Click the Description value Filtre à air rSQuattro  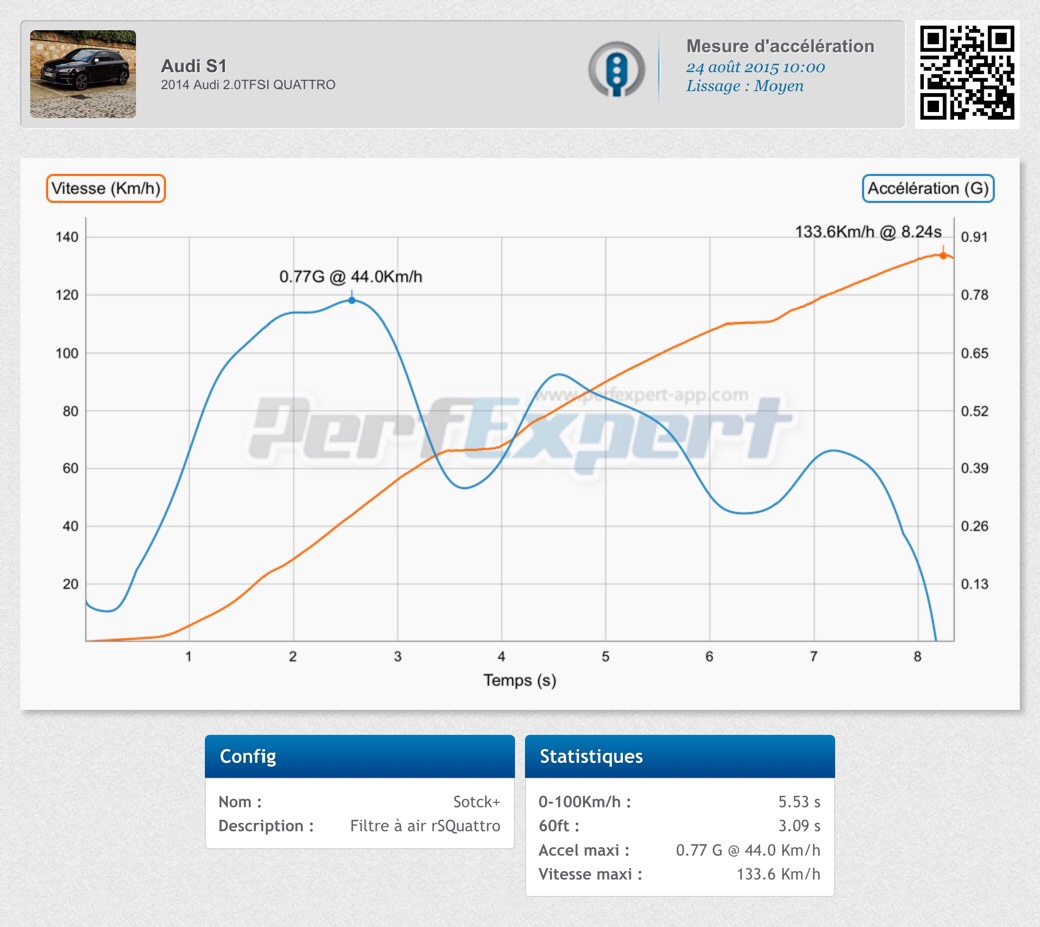425,826
